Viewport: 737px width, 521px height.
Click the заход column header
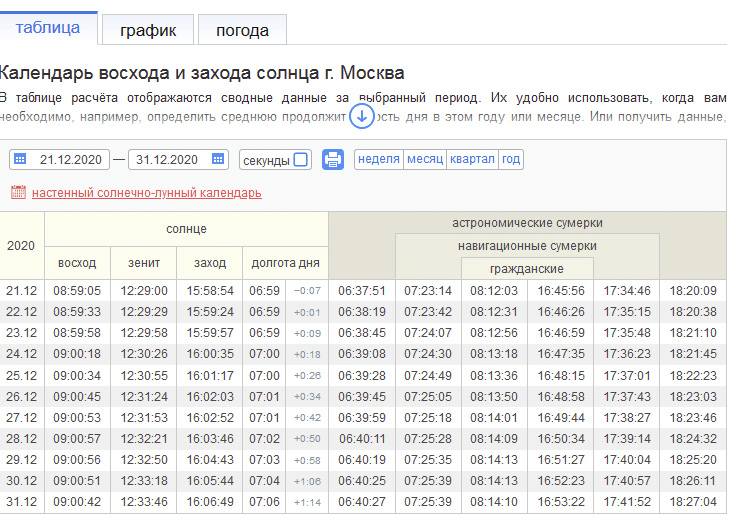coord(210,263)
